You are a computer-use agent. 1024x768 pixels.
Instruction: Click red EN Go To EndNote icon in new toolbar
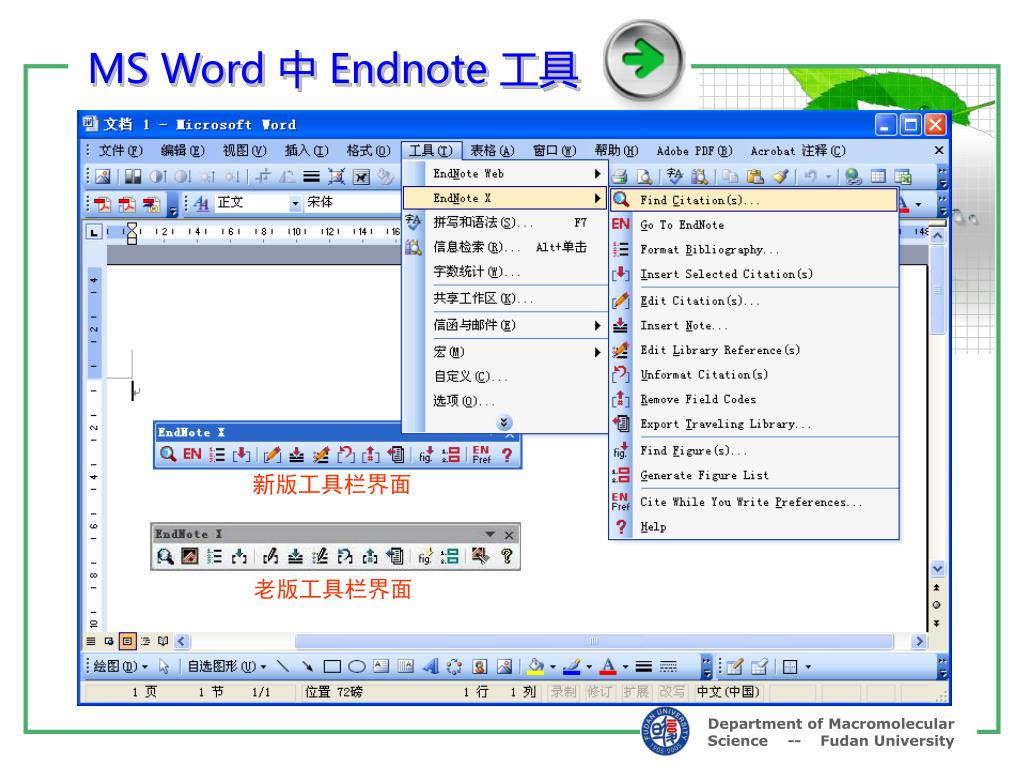click(x=192, y=454)
